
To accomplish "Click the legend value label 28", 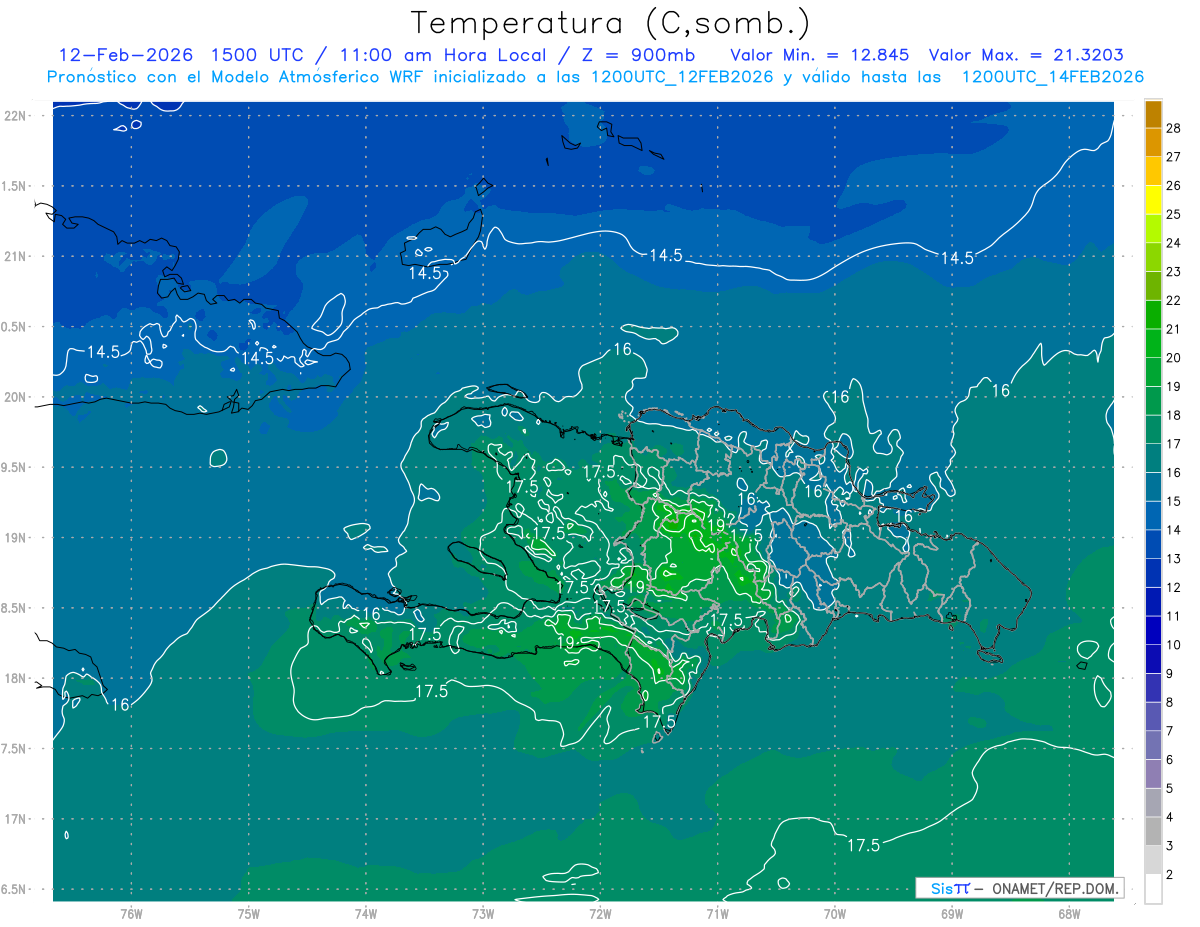I will coord(1174,128).
